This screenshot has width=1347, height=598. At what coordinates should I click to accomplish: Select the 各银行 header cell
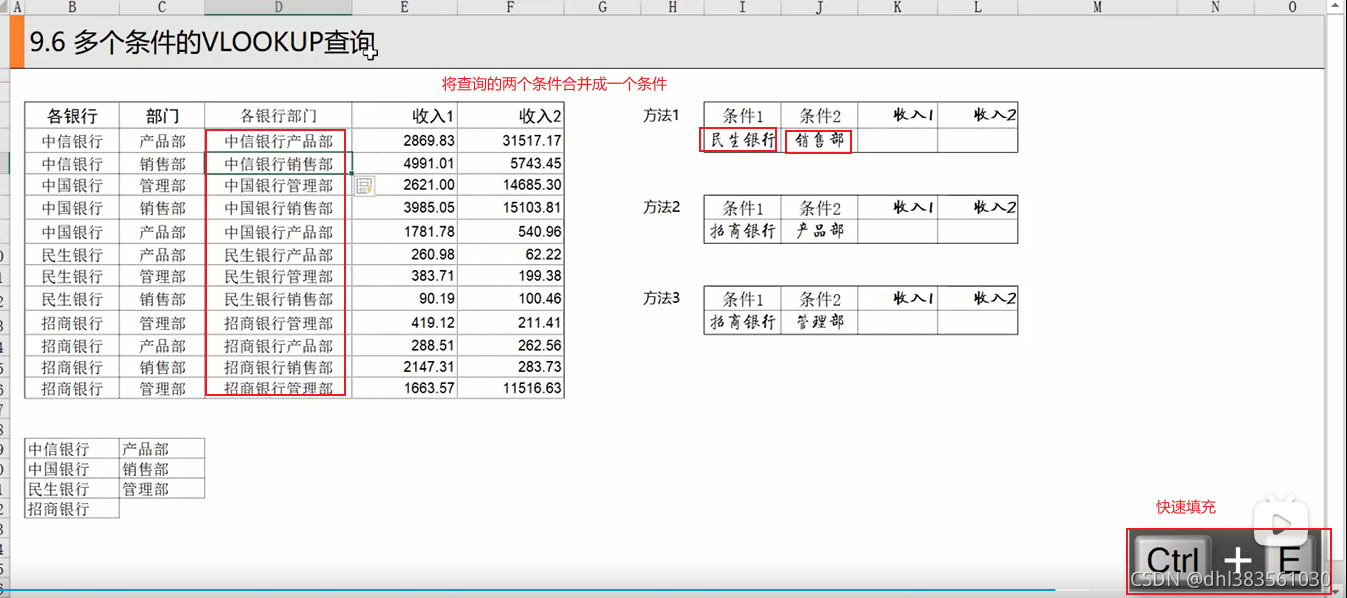[72, 116]
